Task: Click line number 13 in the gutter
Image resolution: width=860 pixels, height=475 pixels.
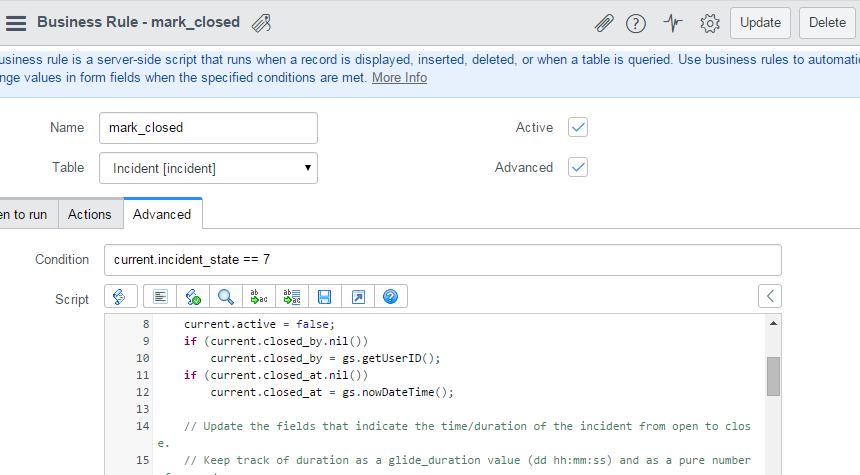Action: tap(143, 409)
